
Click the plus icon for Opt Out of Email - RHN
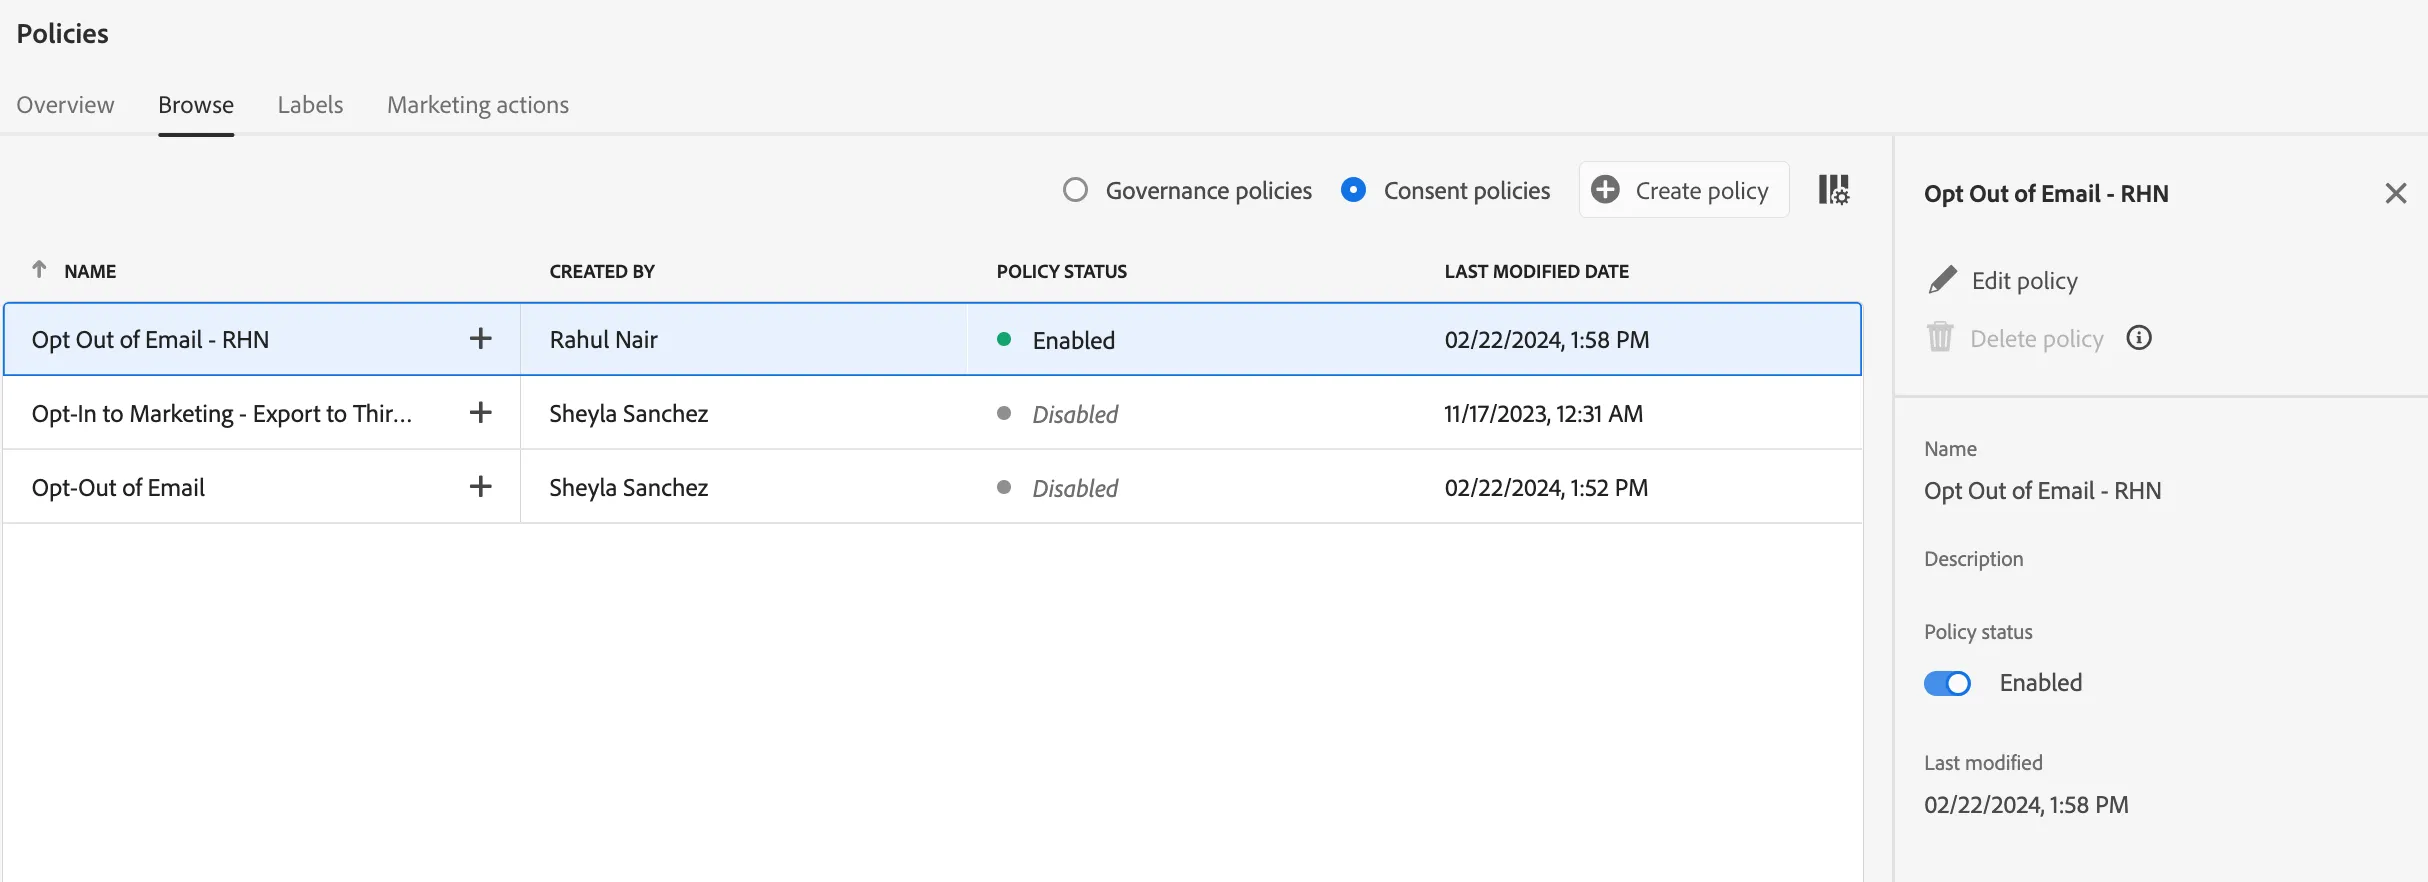pos(481,339)
